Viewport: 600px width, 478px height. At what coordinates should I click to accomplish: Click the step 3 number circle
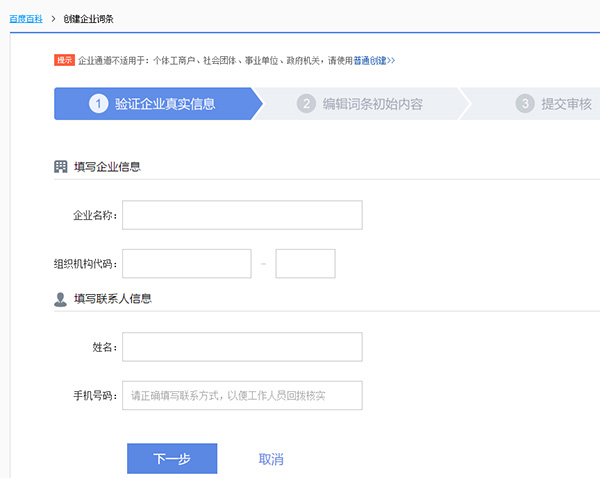point(525,104)
